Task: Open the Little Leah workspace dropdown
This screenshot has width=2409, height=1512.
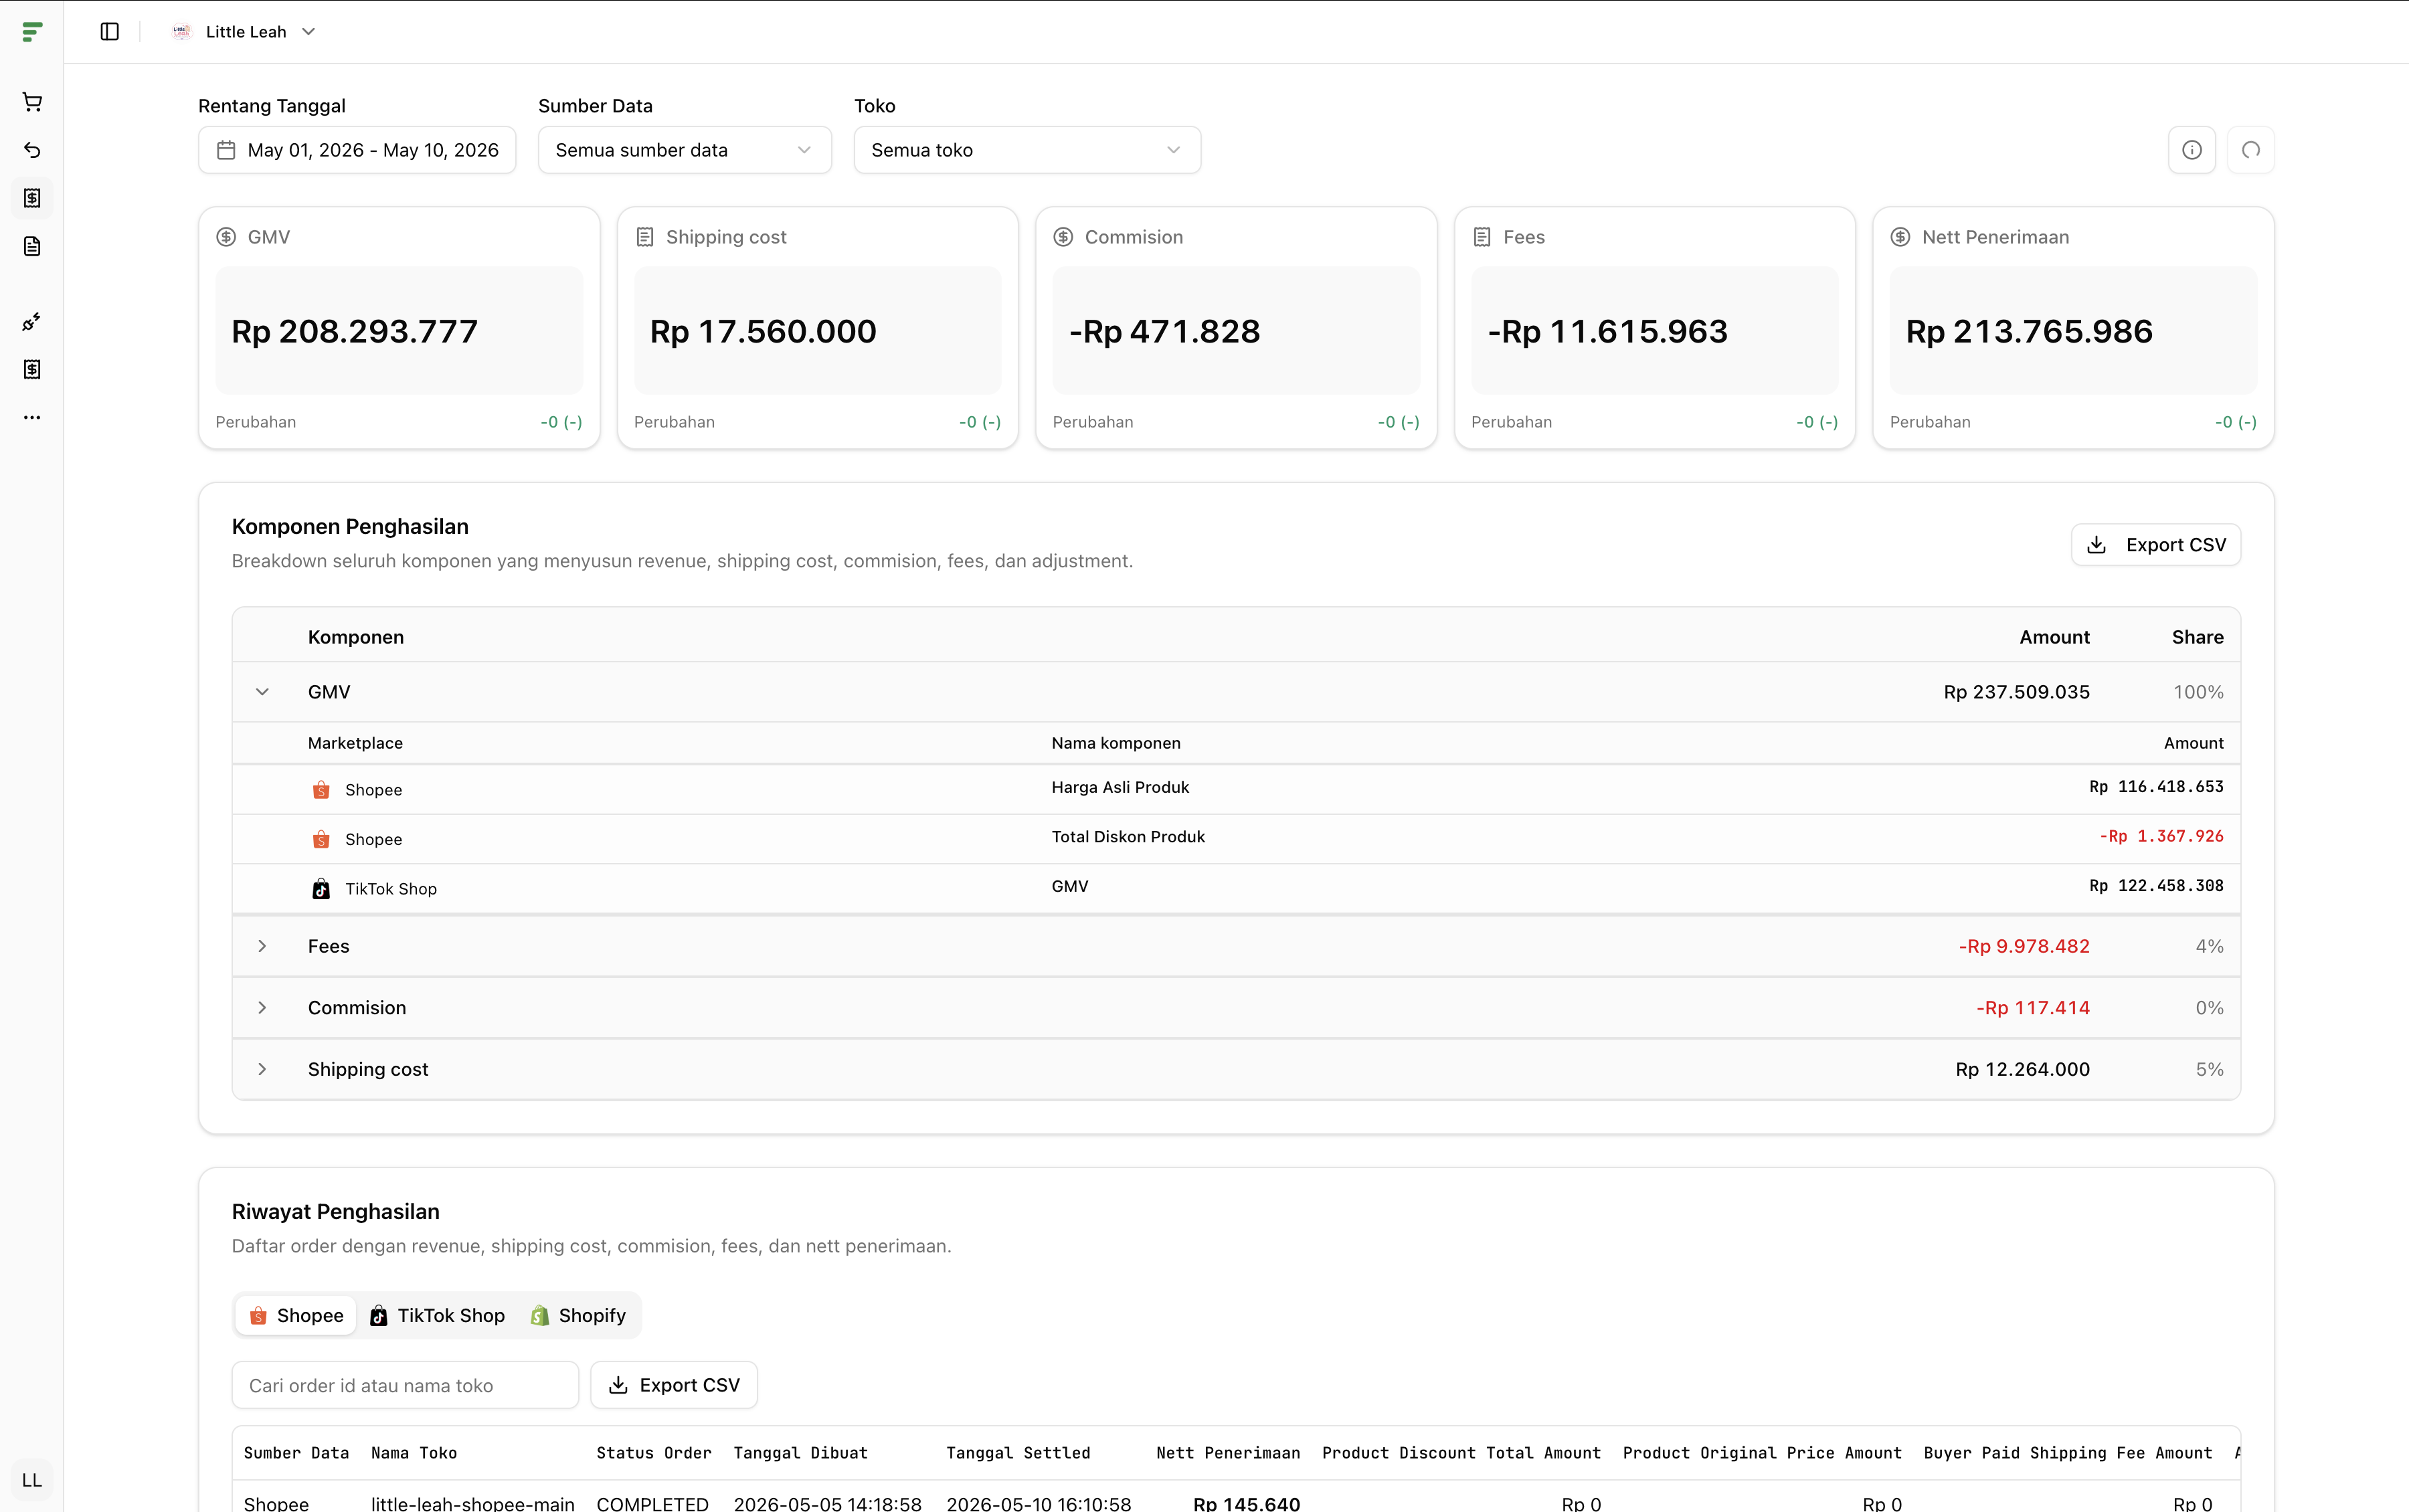Action: [243, 32]
